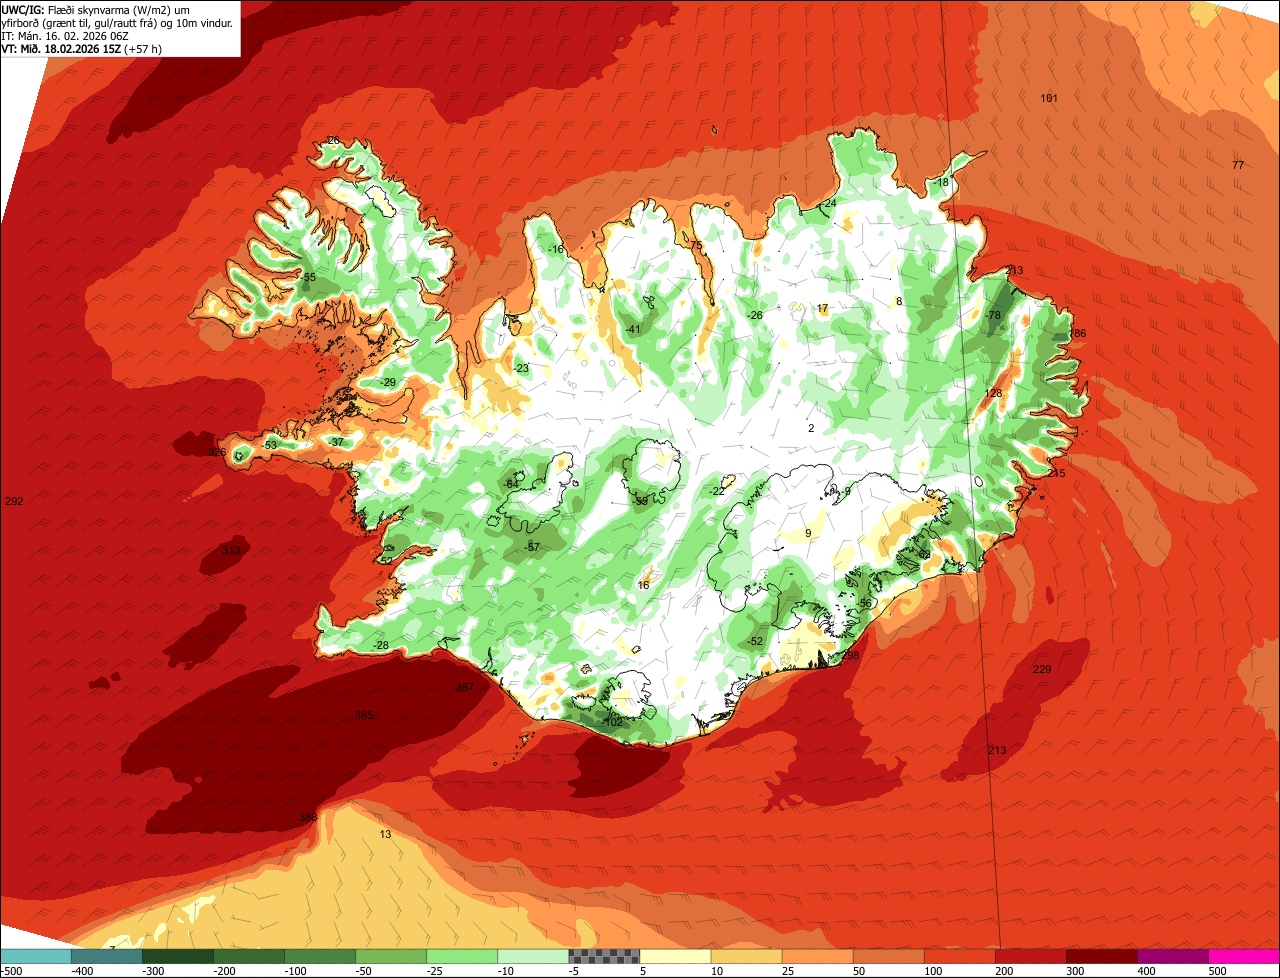Click the map value -26 in north-central Iceland
This screenshot has height=978, width=1280.
coord(755,315)
